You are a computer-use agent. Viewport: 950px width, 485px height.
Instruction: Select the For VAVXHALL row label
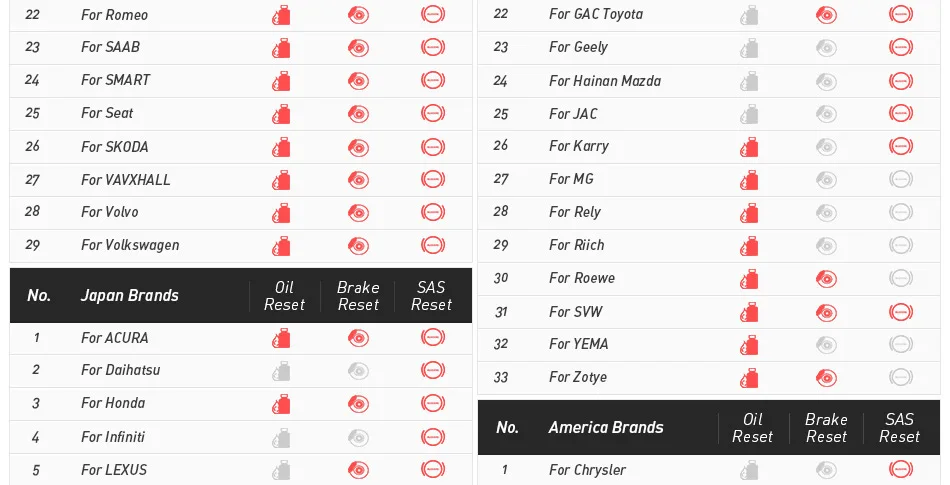125,180
